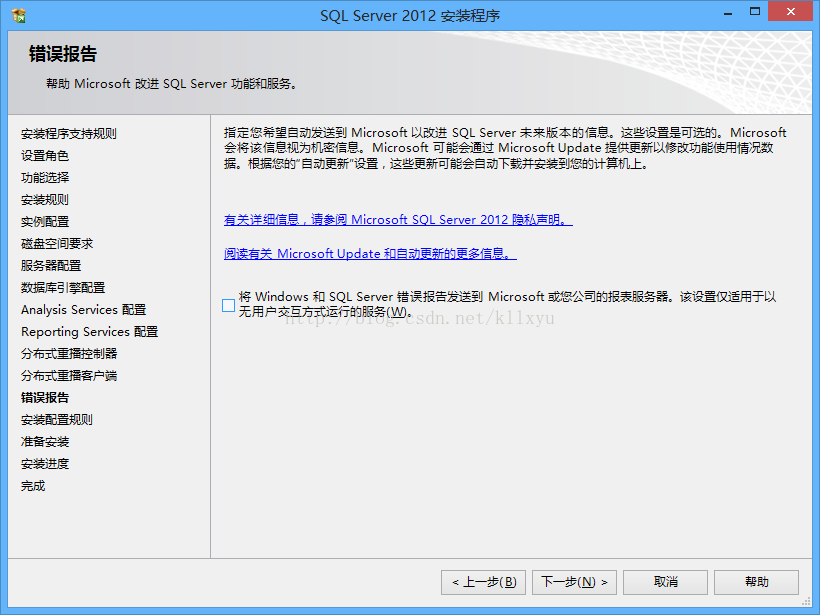Click the window resize grip corner
The image size is (820, 615).
pyautogui.click(x=806, y=601)
